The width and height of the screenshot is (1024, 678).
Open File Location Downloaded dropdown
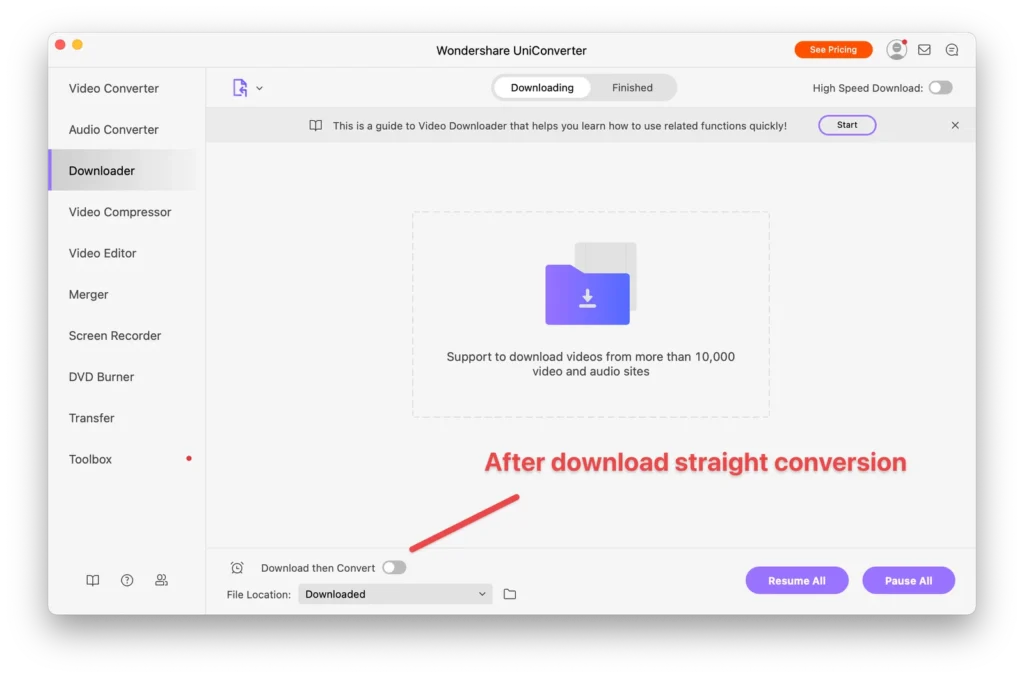click(x=395, y=594)
